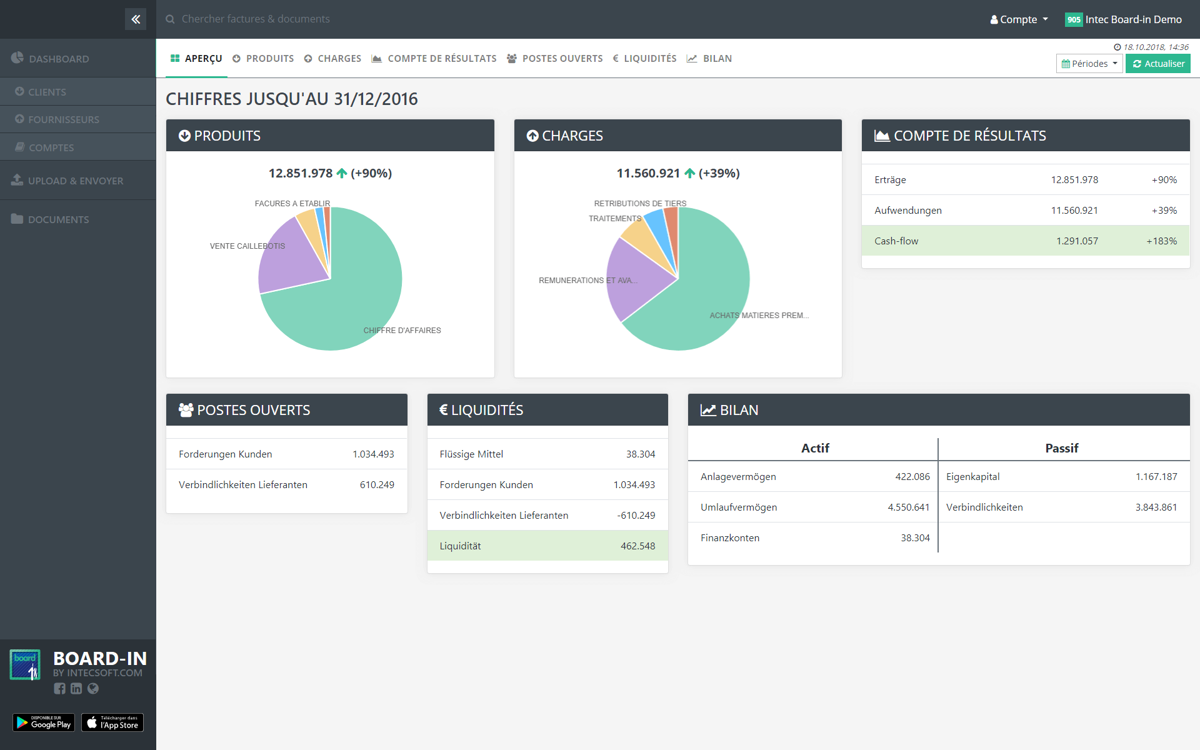Click the Google Play store badge
Image resolution: width=1200 pixels, height=750 pixels.
[x=44, y=722]
